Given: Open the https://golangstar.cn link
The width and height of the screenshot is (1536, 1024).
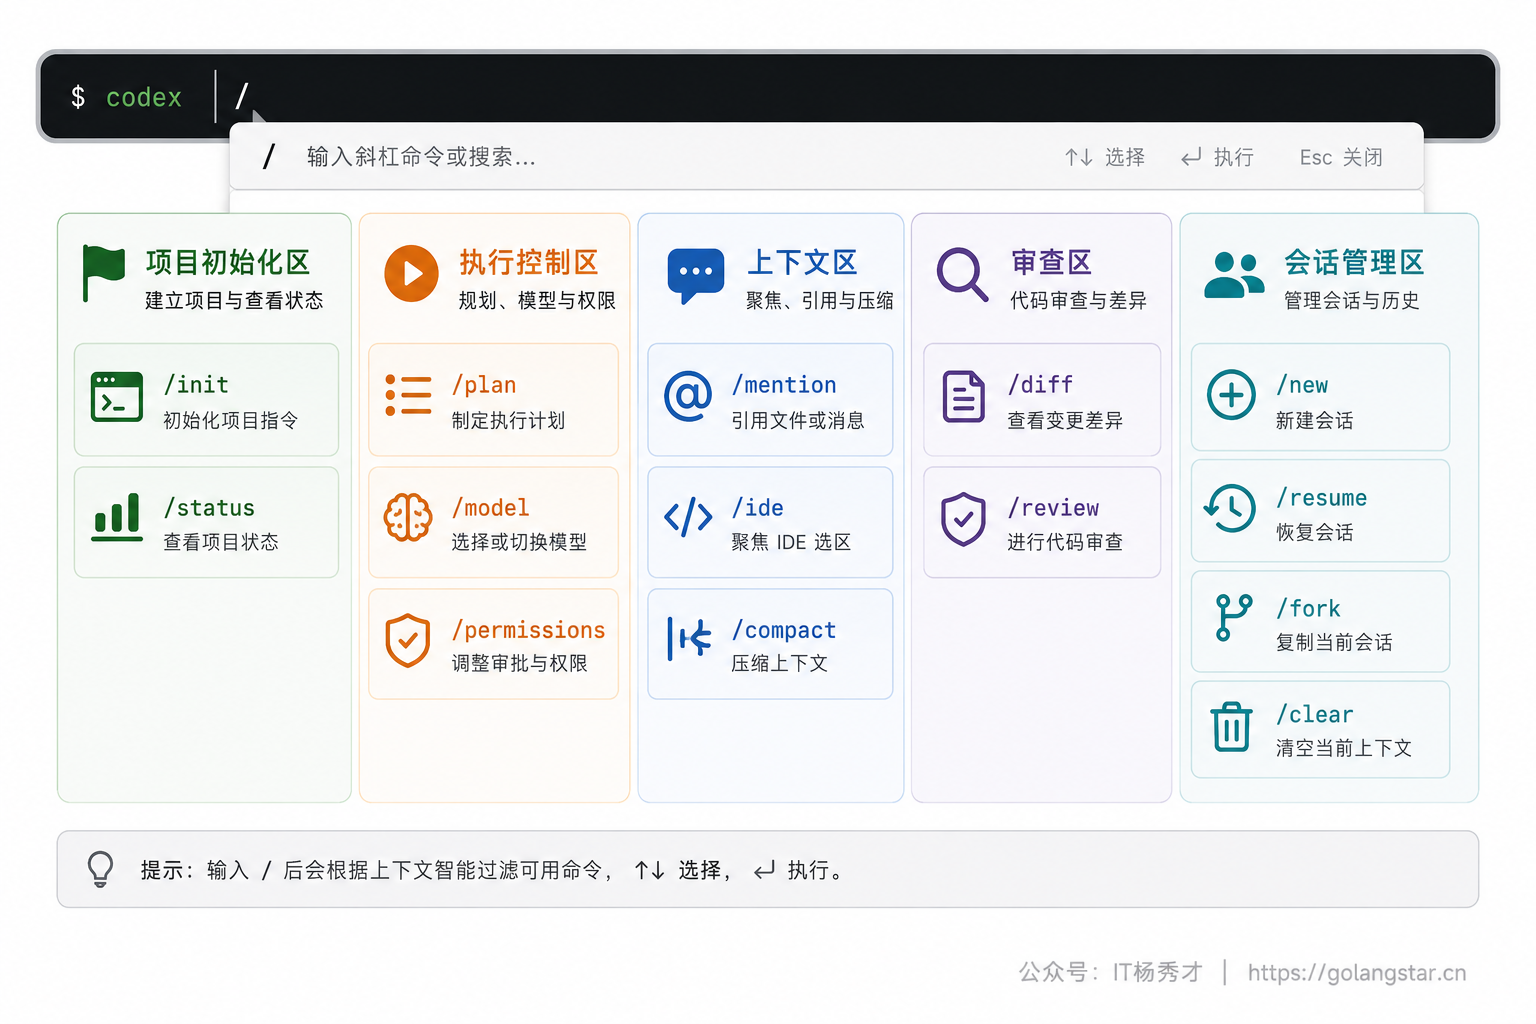Looking at the screenshot, I should tap(1357, 973).
